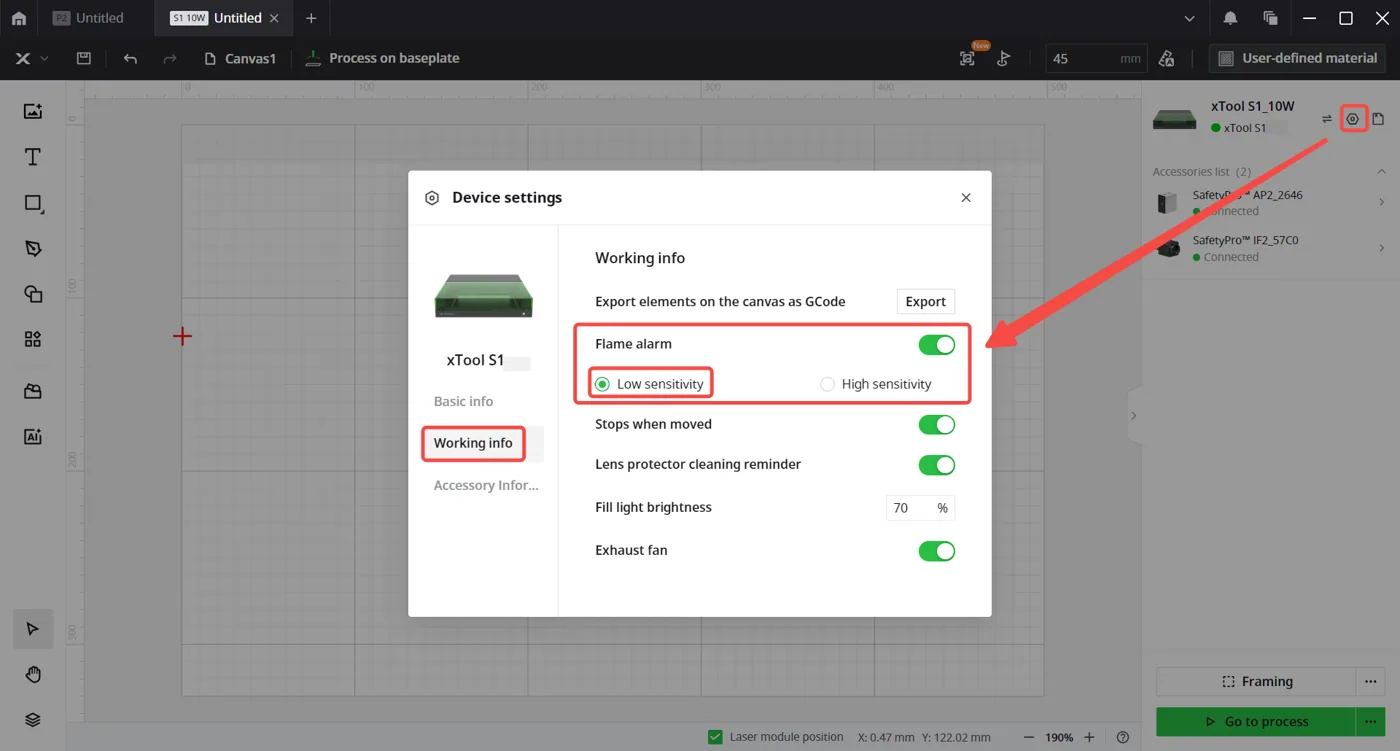
Task: Select the rectangle shape tool
Action: coord(33,203)
